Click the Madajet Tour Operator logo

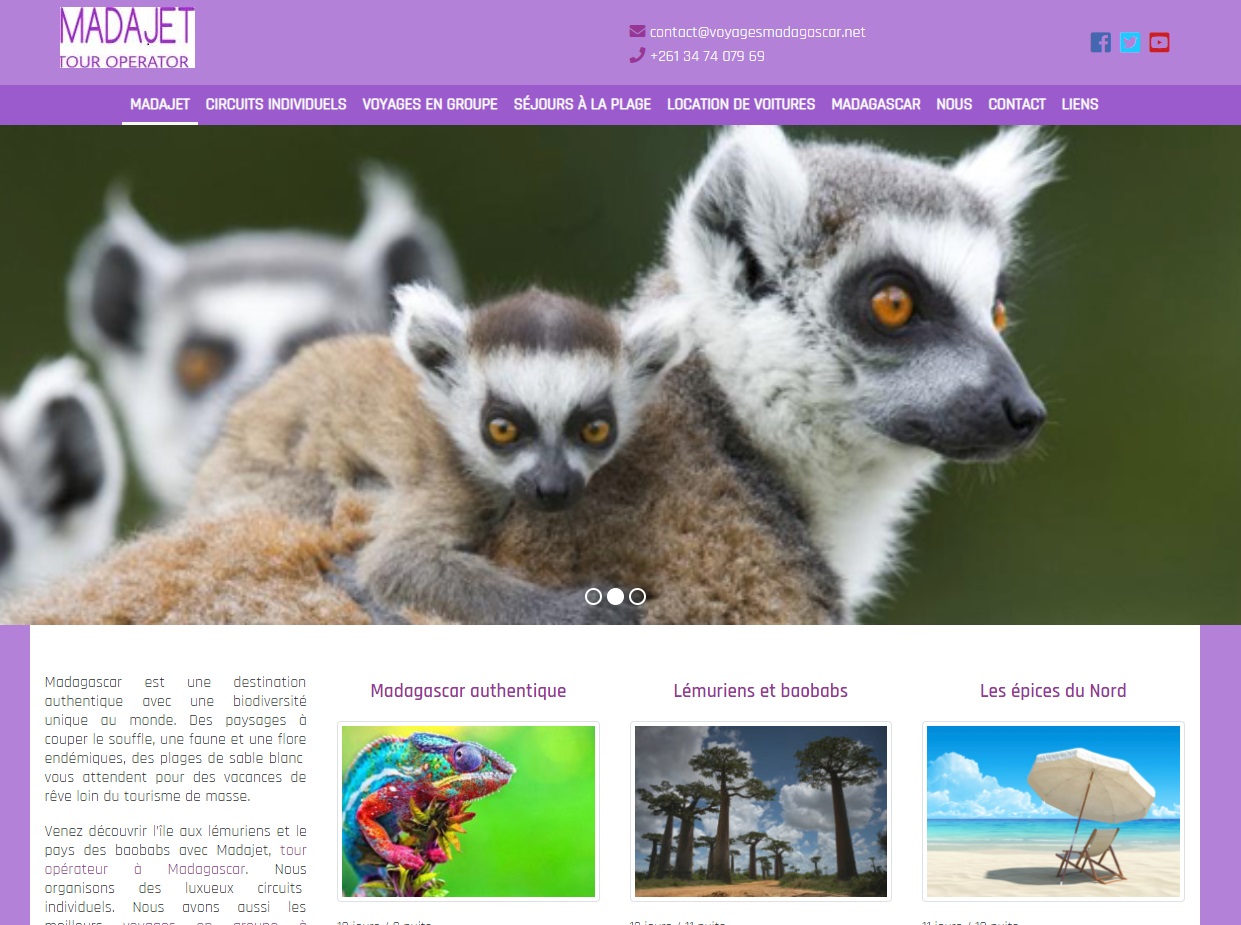coord(127,38)
